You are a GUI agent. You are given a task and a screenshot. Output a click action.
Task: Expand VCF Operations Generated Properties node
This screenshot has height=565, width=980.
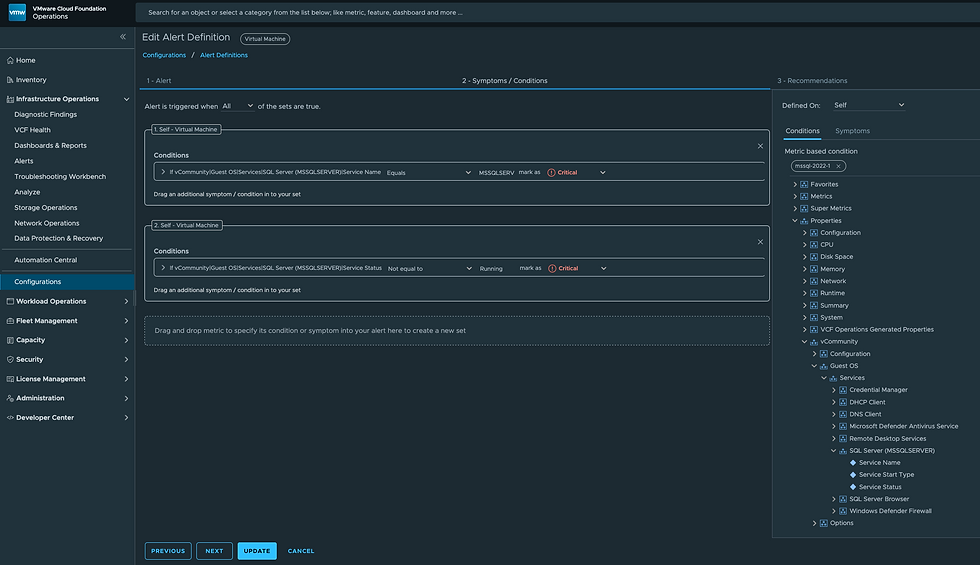(804, 329)
